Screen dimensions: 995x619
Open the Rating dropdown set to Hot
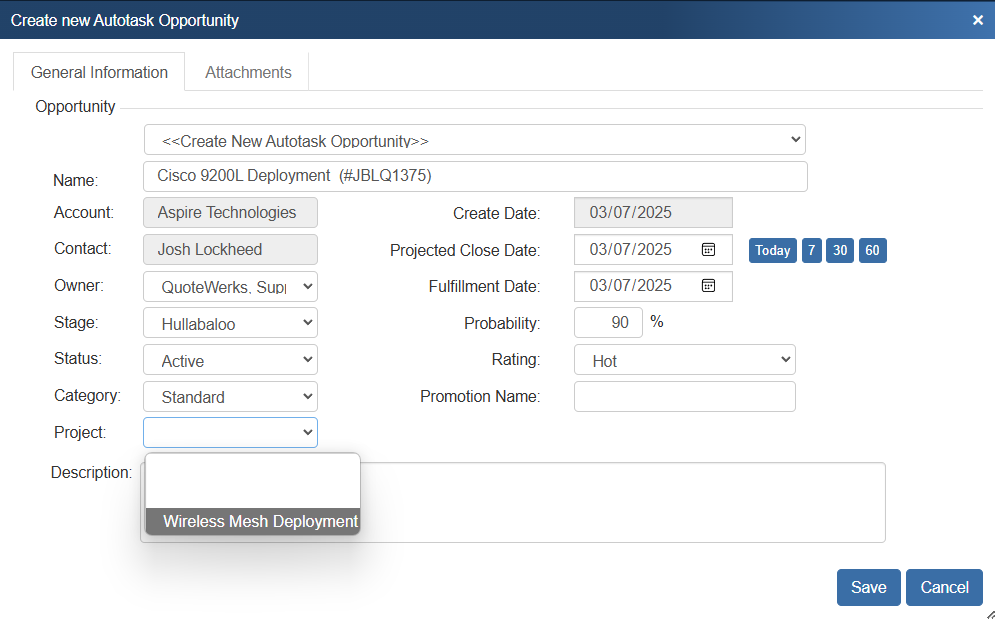click(x=684, y=360)
